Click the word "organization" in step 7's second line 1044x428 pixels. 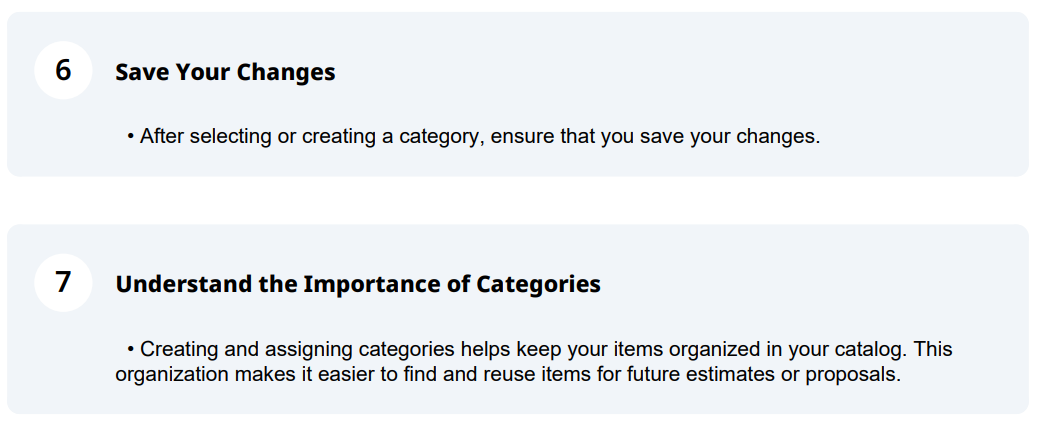(x=172, y=374)
